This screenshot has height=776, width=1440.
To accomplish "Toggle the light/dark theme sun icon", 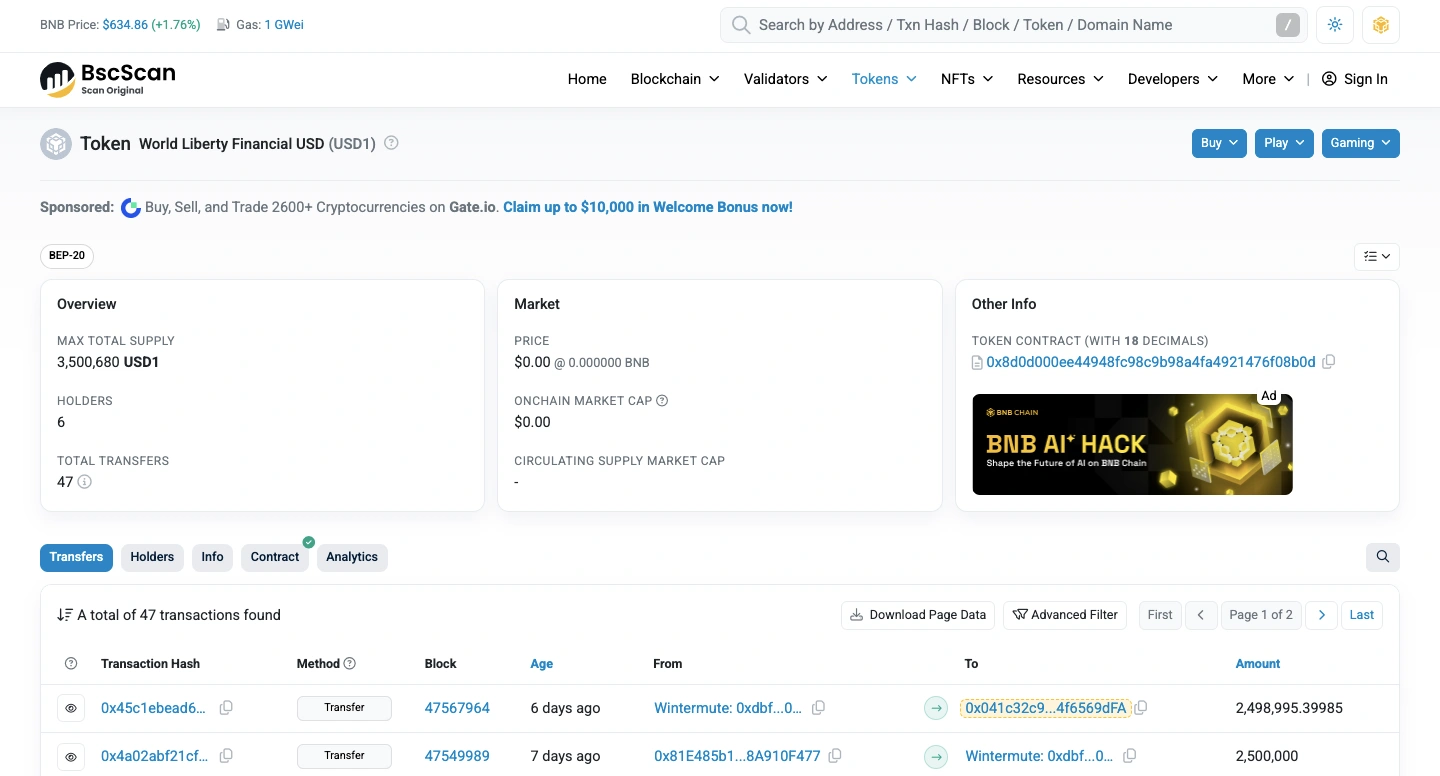I will pos(1335,25).
